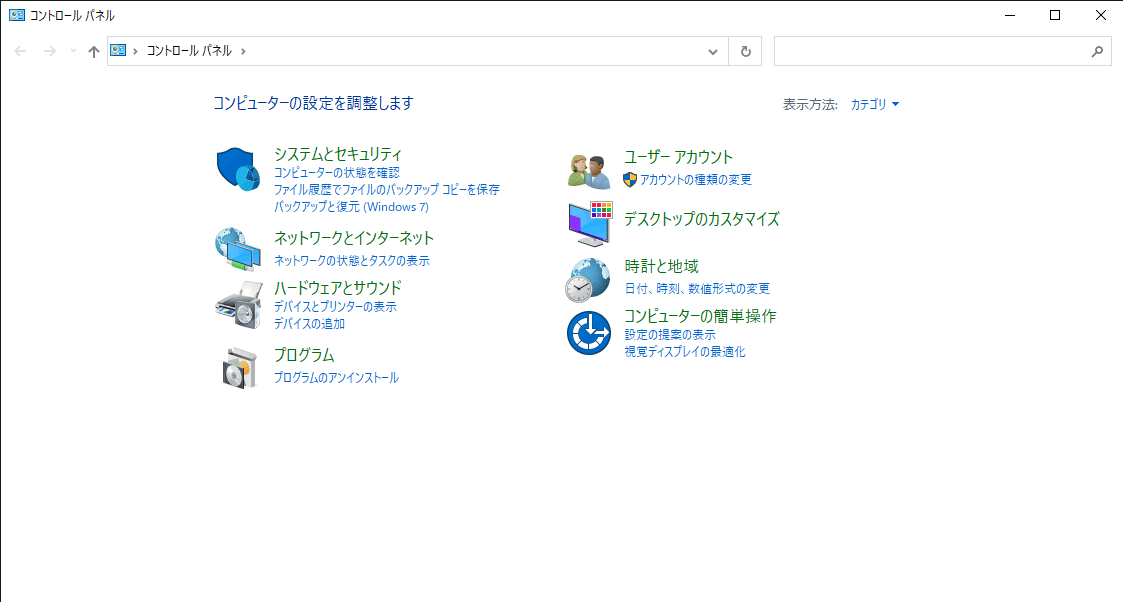Viewport: 1123px width, 602px height.
Task: Open バックアップと復元 (Windows 7) link
Action: click(351, 207)
